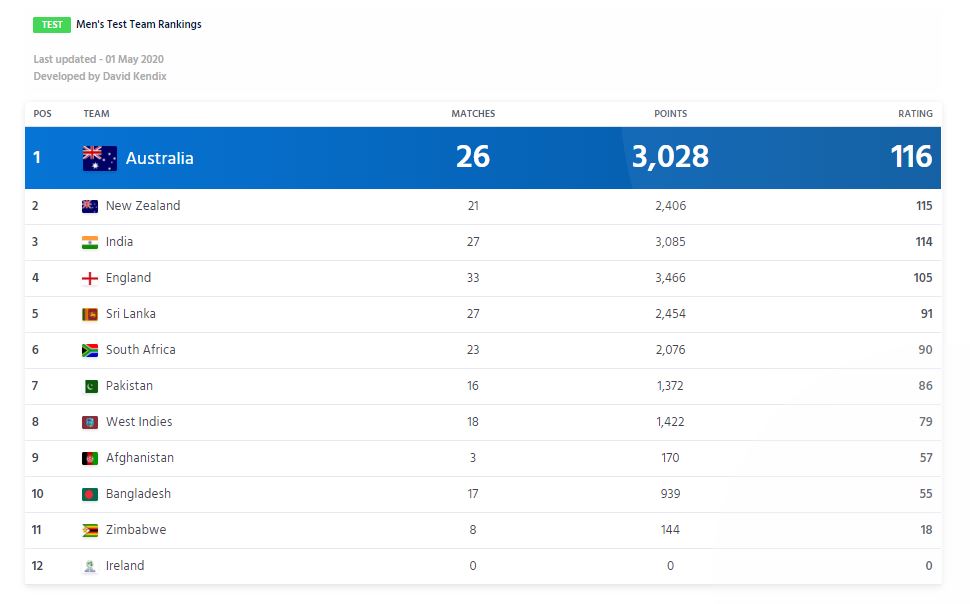Click the Australia flag icon
Screen dimensions: 970x604
100,158
